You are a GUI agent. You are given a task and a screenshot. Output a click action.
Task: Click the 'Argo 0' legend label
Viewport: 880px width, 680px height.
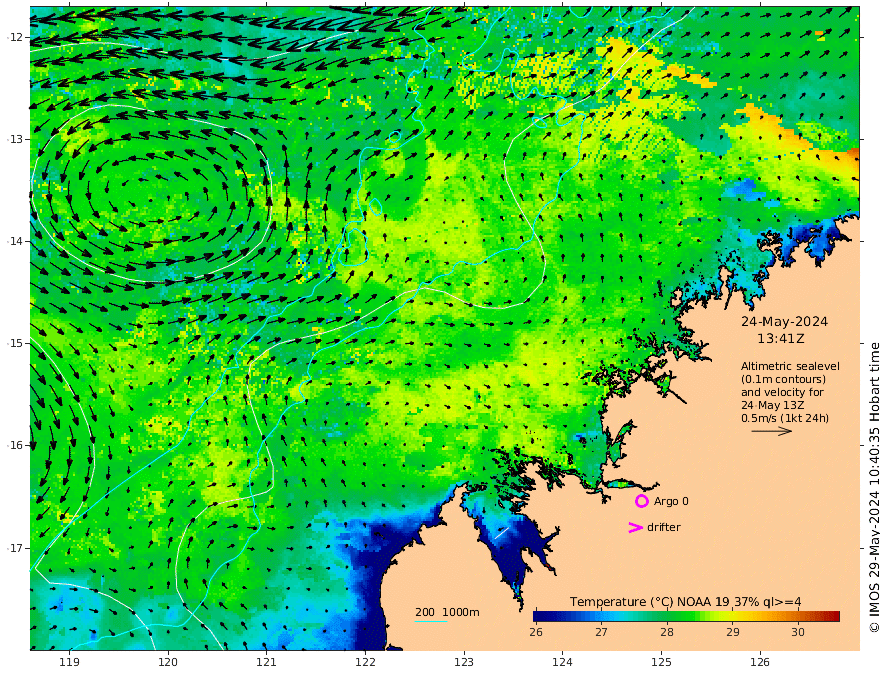coord(671,502)
